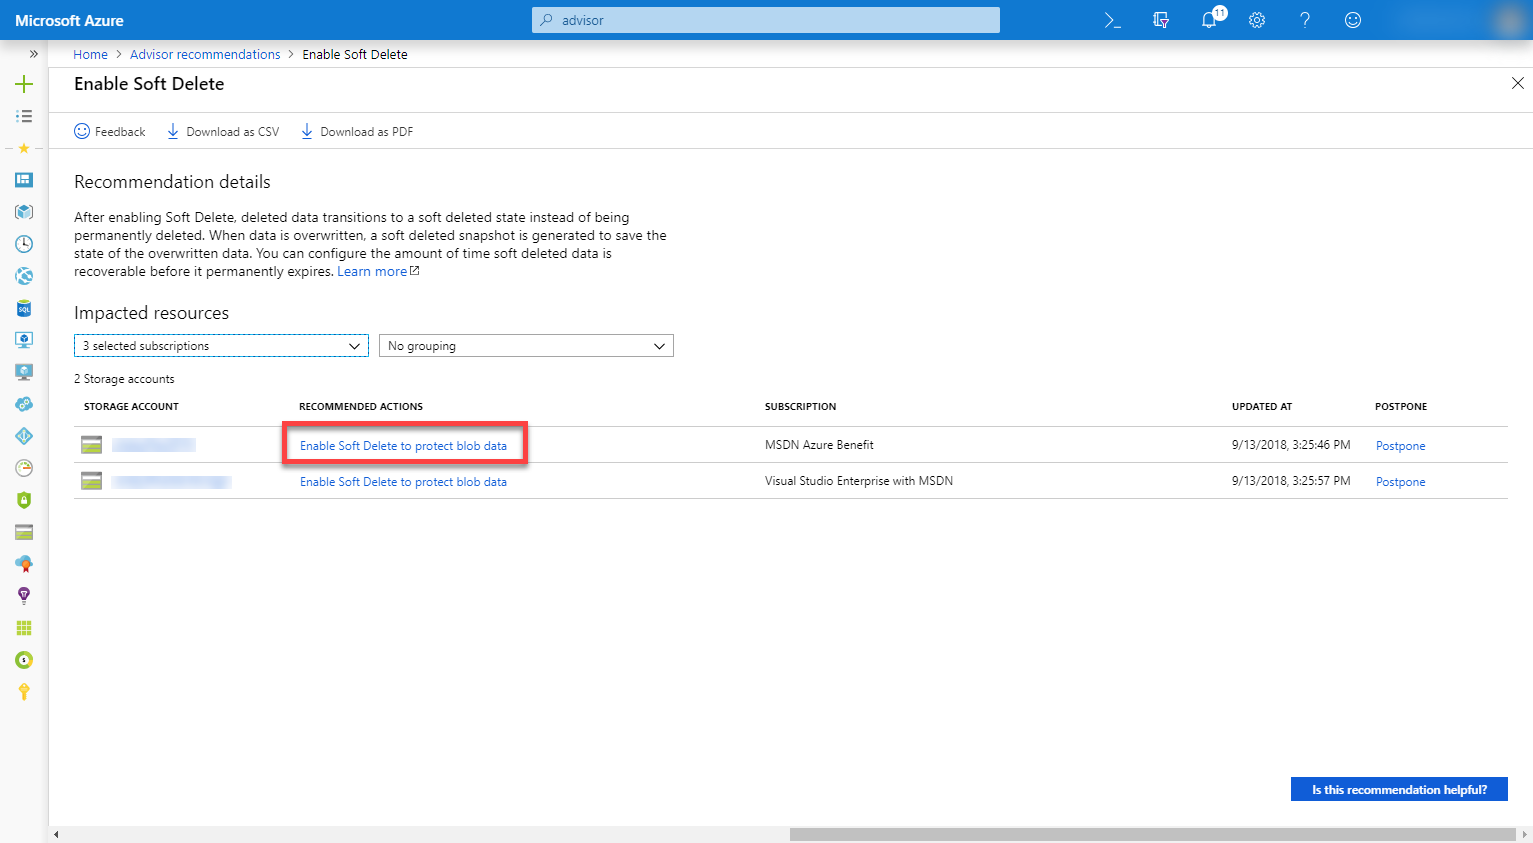Open All services list icon in sidebar
The height and width of the screenshot is (843, 1533).
coord(24,116)
